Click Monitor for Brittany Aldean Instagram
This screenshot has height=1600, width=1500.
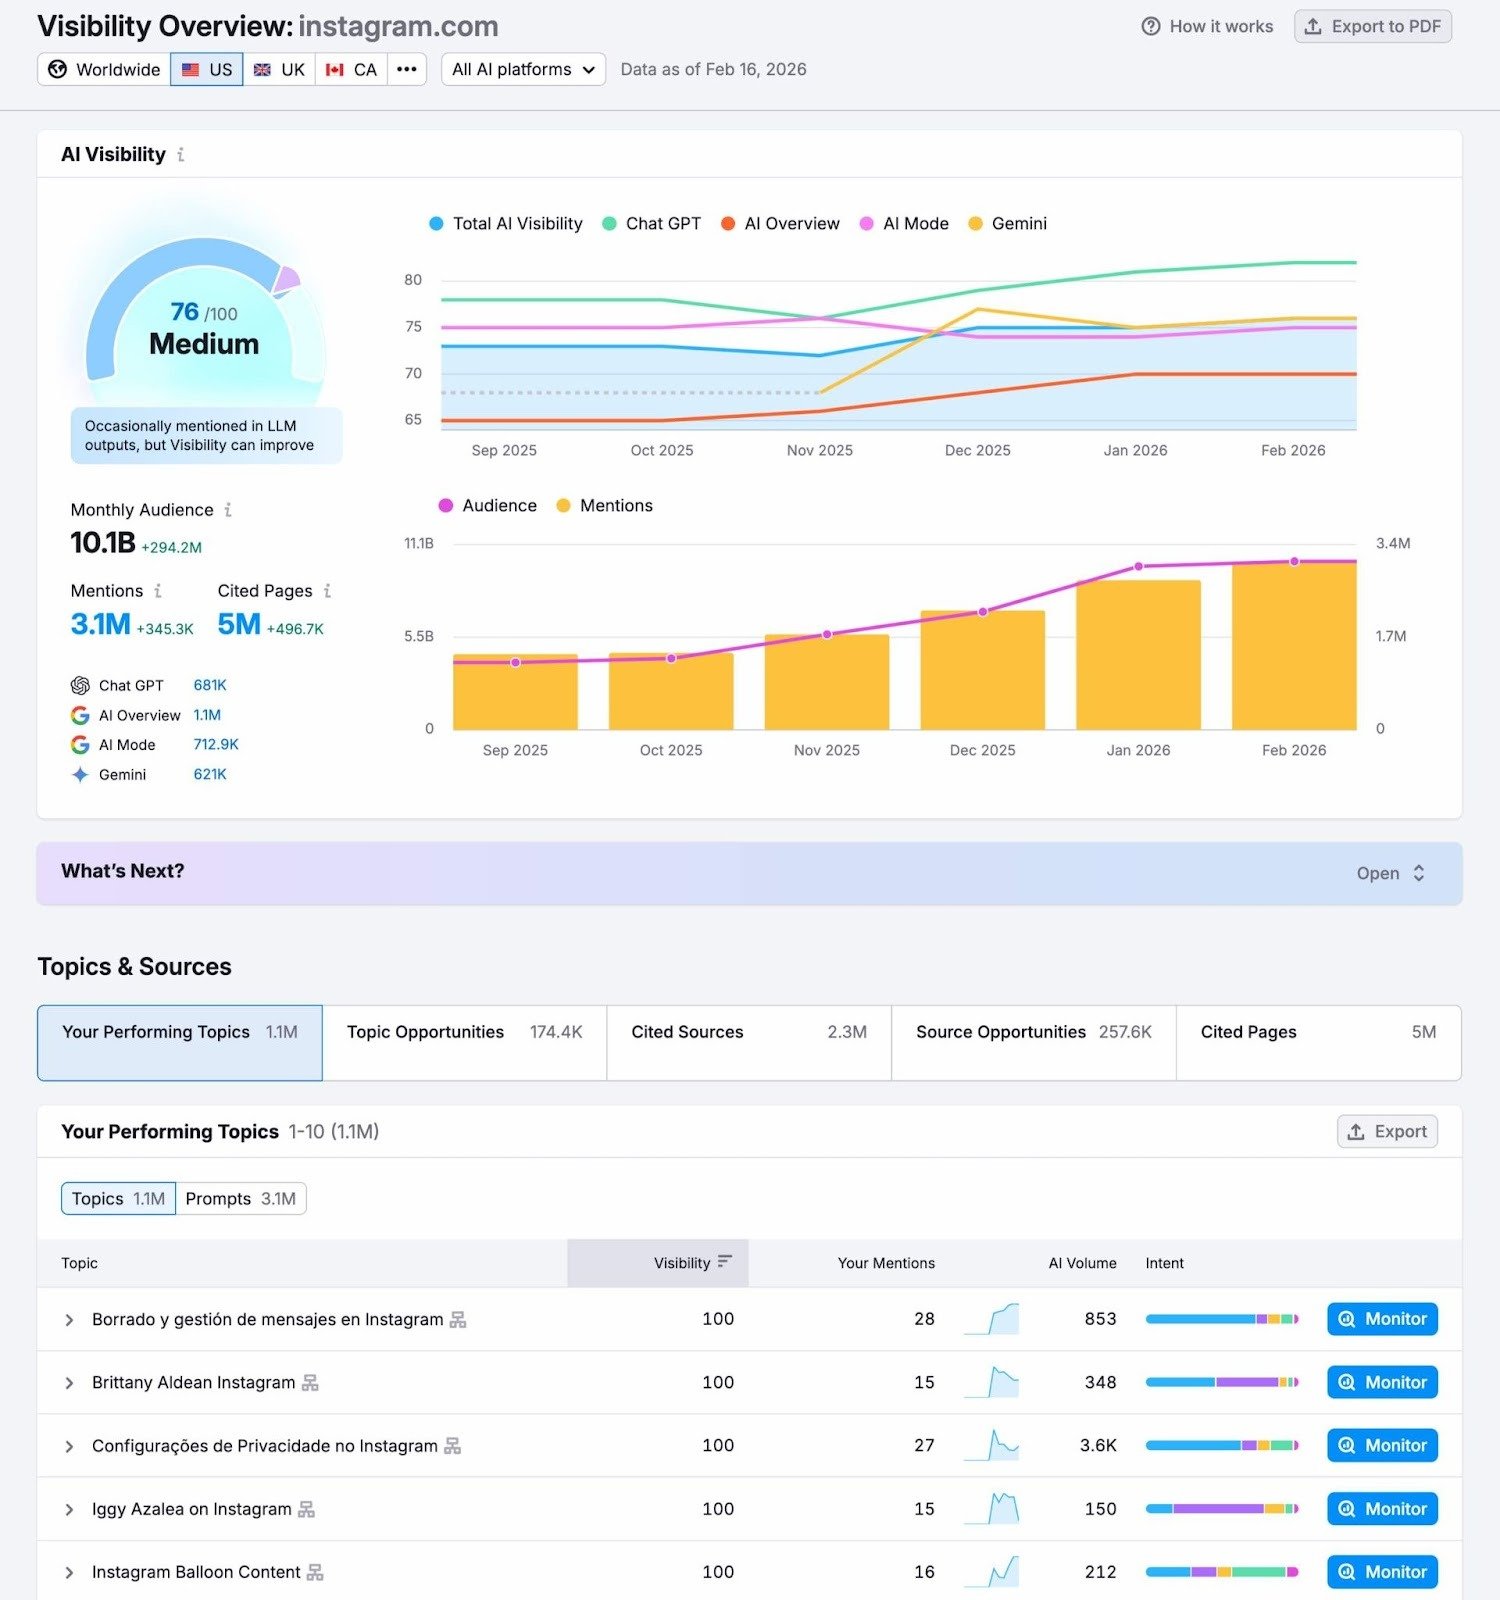(1382, 1382)
